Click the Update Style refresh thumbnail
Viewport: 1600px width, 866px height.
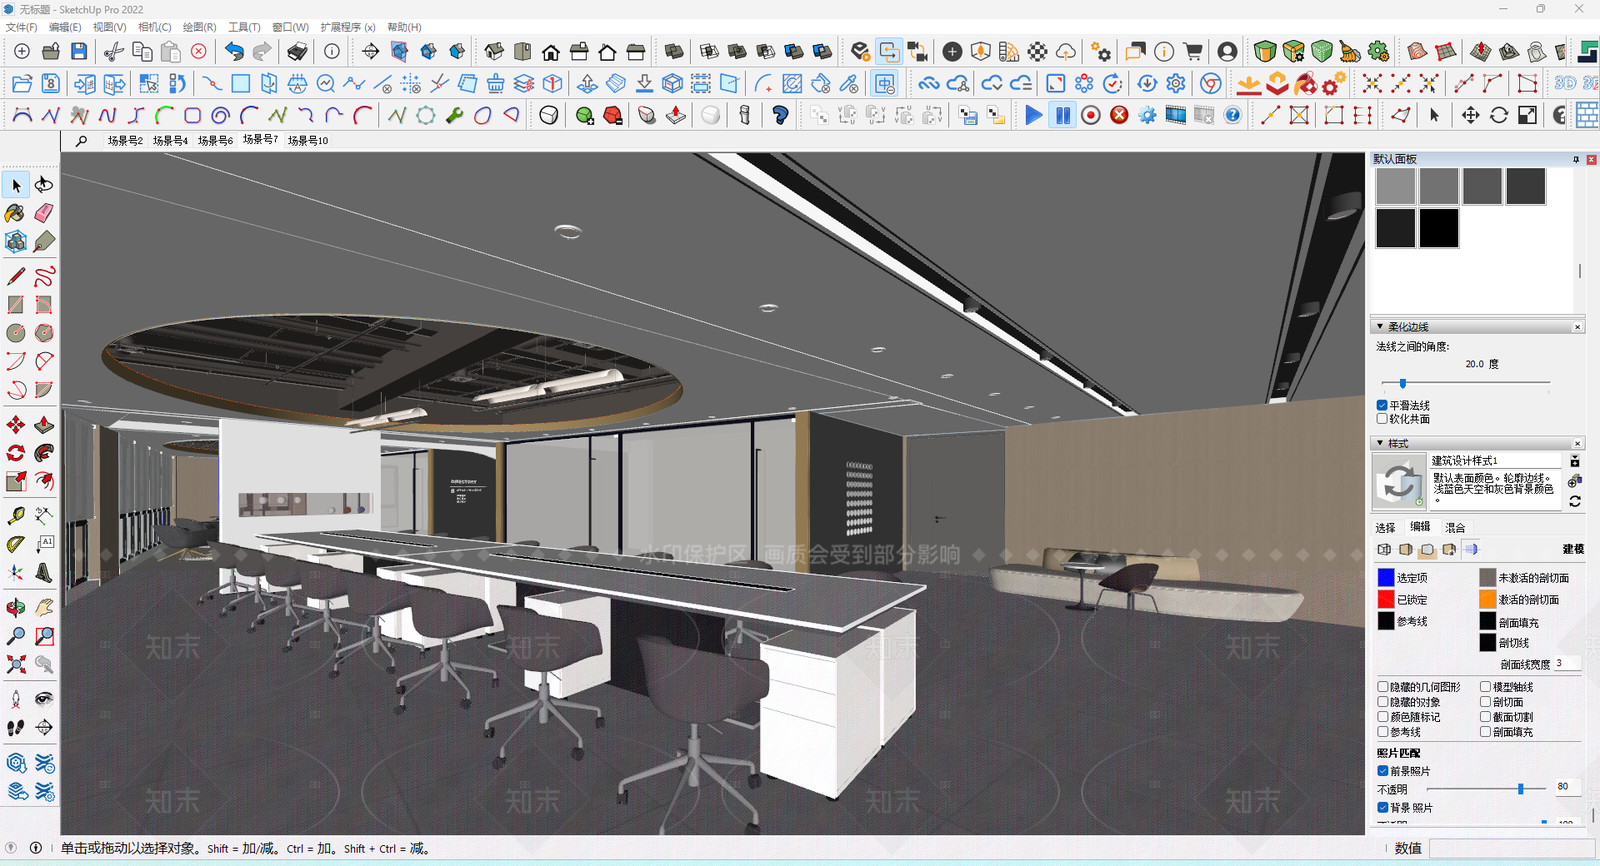1399,482
